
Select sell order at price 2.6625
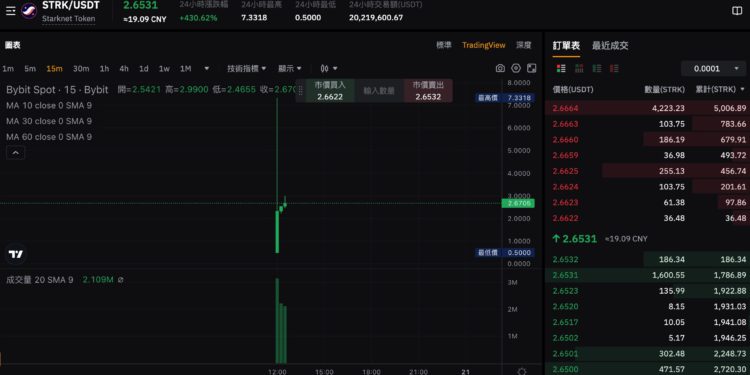point(648,171)
